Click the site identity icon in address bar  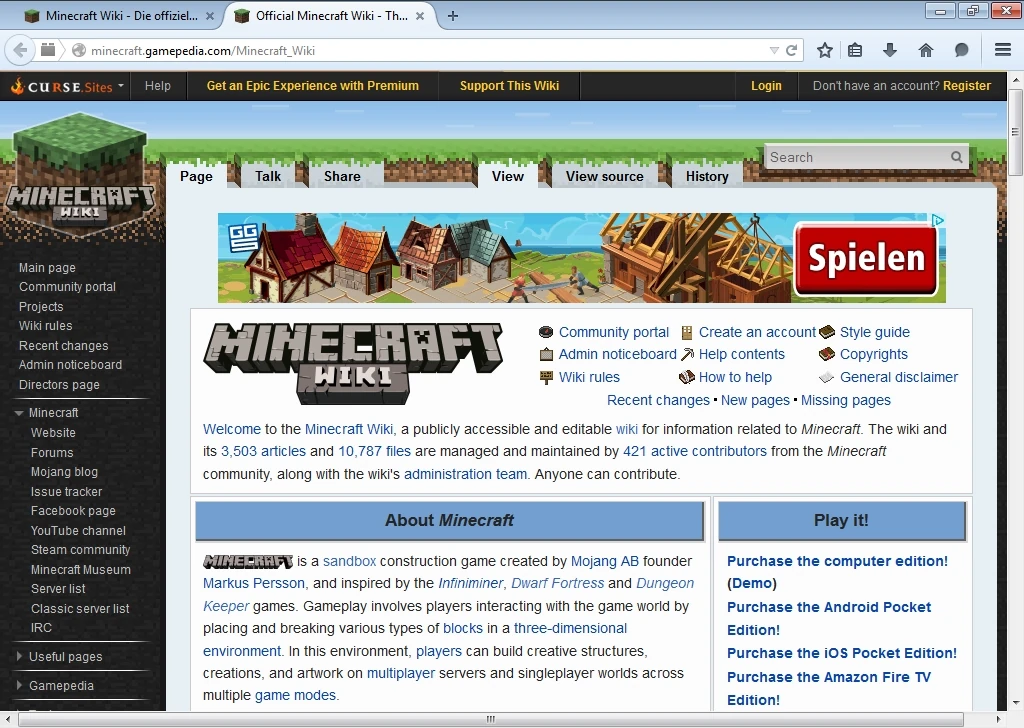pyautogui.click(x=79, y=50)
